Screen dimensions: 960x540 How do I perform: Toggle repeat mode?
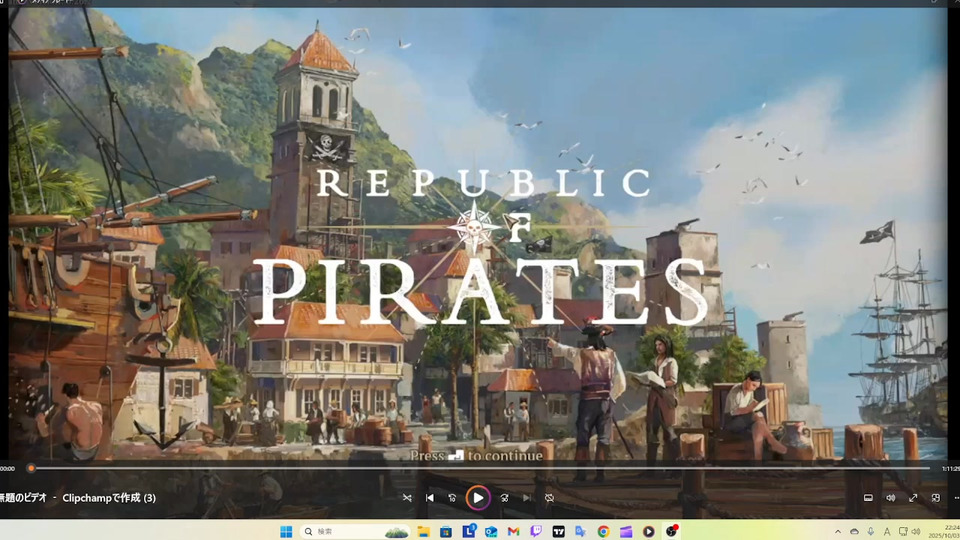549,498
